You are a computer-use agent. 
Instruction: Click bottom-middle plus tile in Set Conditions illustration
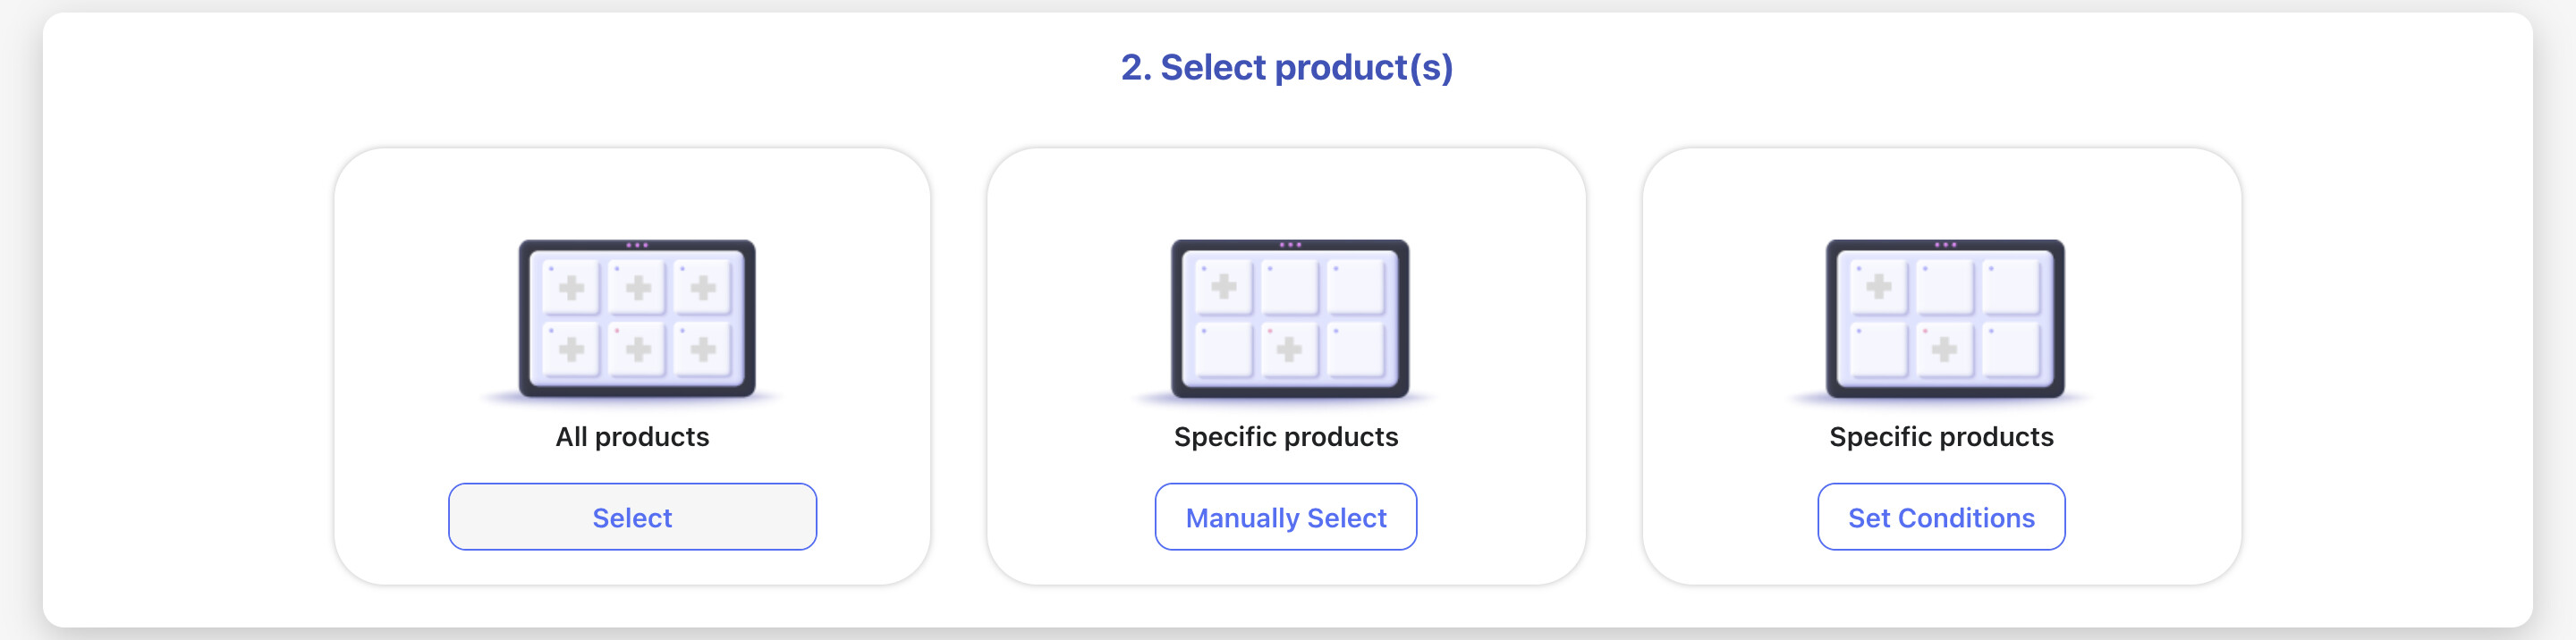click(x=1944, y=349)
